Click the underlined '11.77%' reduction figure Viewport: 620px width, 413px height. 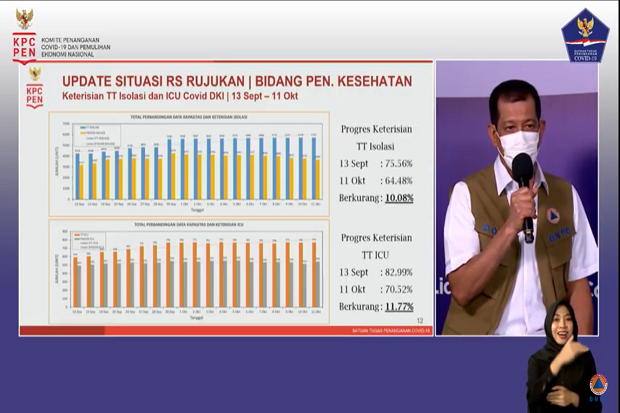click(399, 307)
